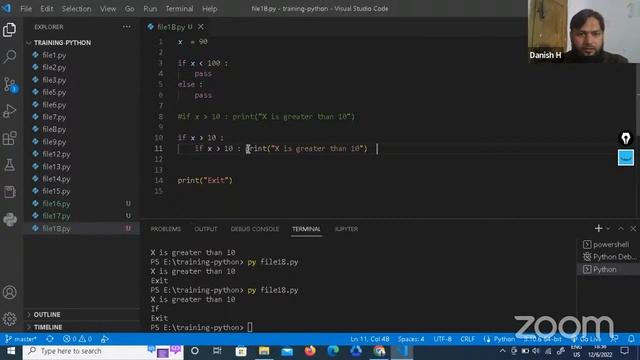Open the Edit menu
This screenshot has height=360, width=640.
(x=47, y=9)
